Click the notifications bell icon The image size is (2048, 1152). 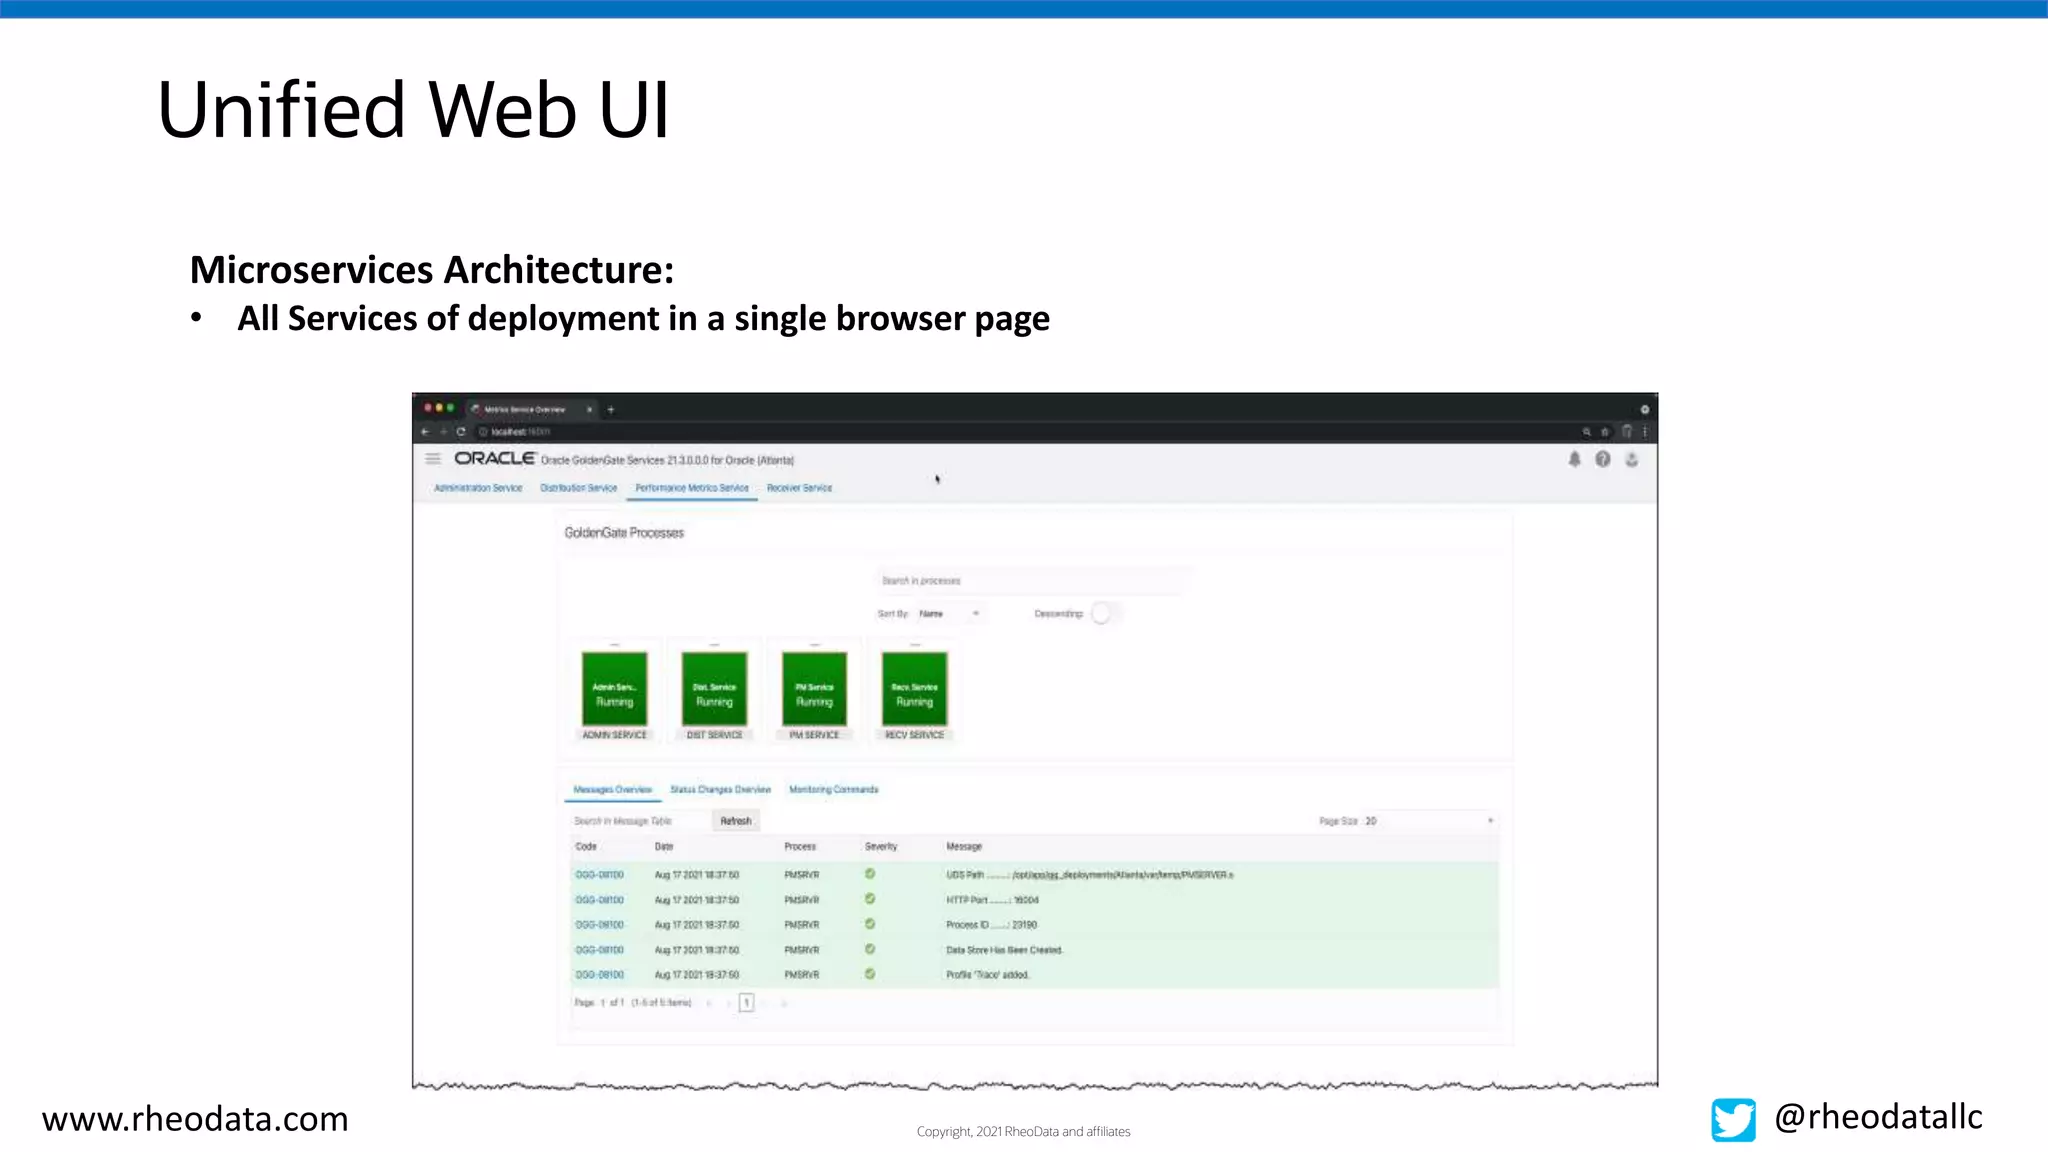pos(1574,459)
